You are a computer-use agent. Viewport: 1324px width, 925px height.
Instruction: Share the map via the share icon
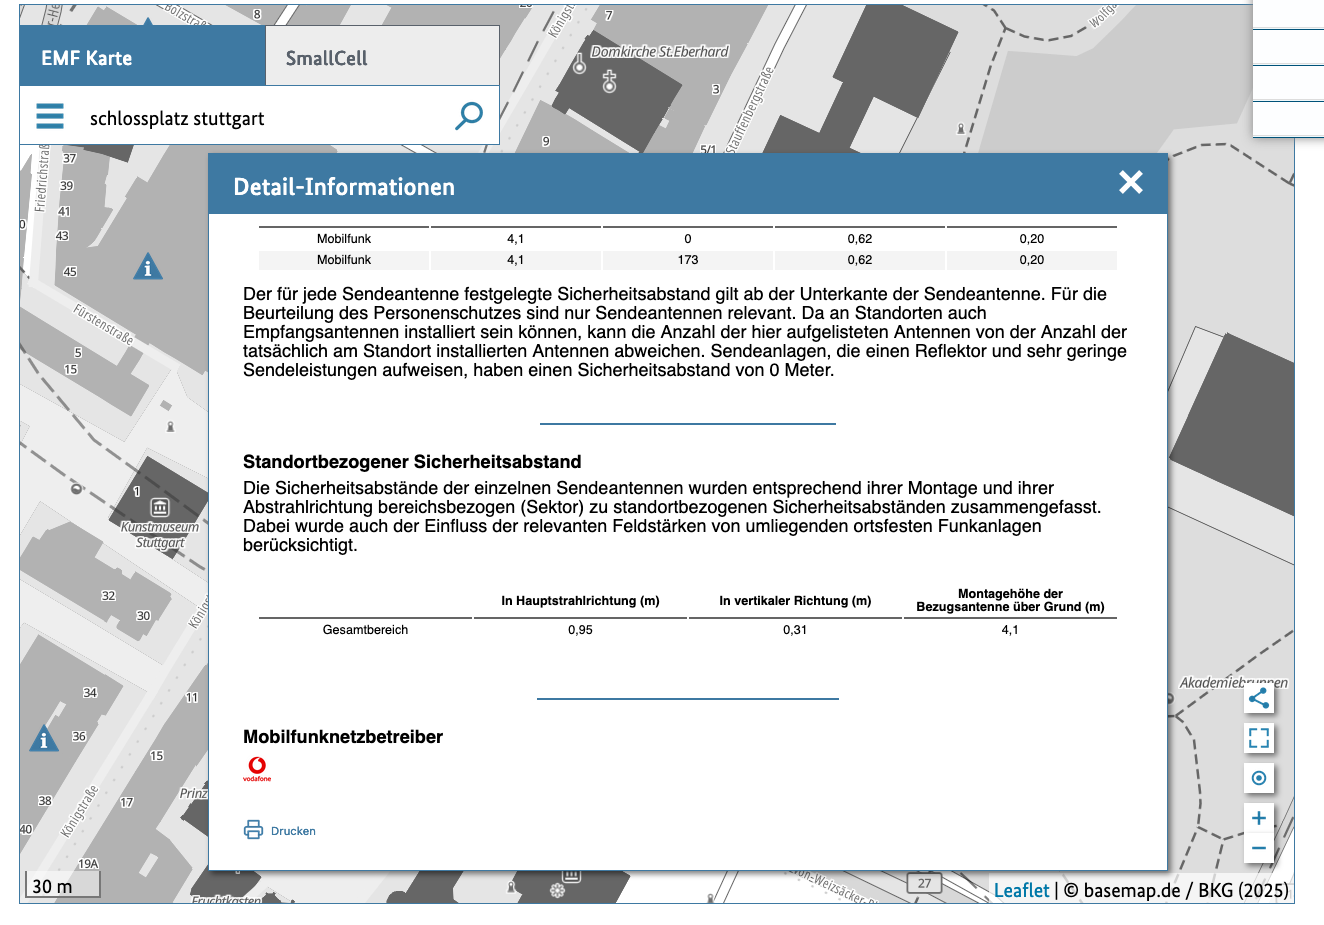click(x=1259, y=698)
